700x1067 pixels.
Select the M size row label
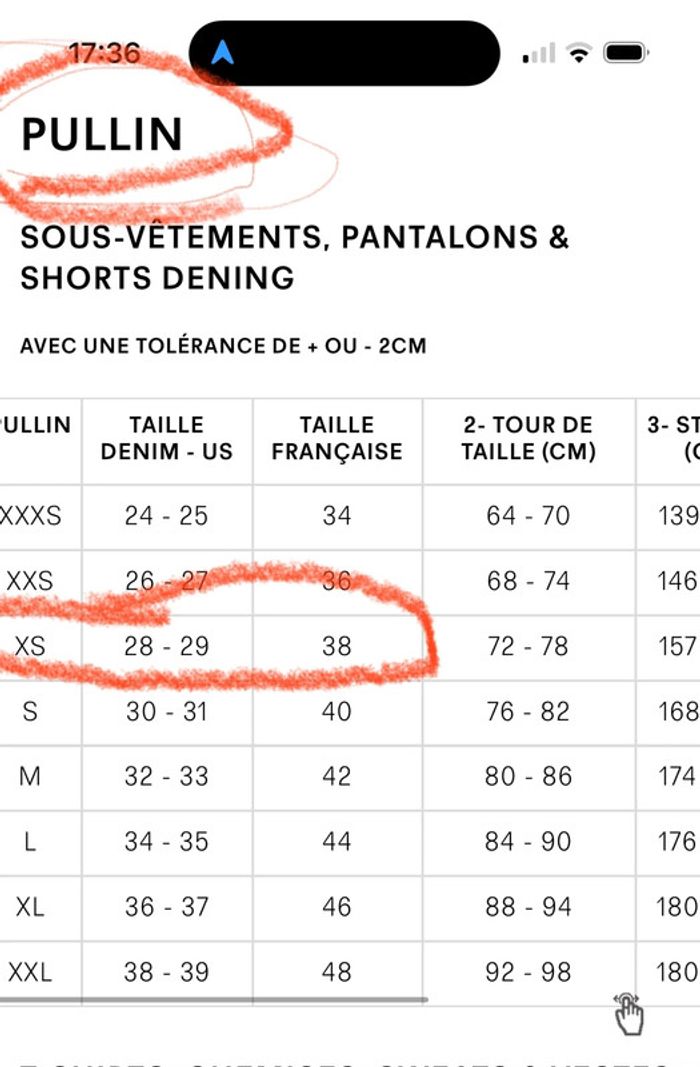click(x=30, y=776)
